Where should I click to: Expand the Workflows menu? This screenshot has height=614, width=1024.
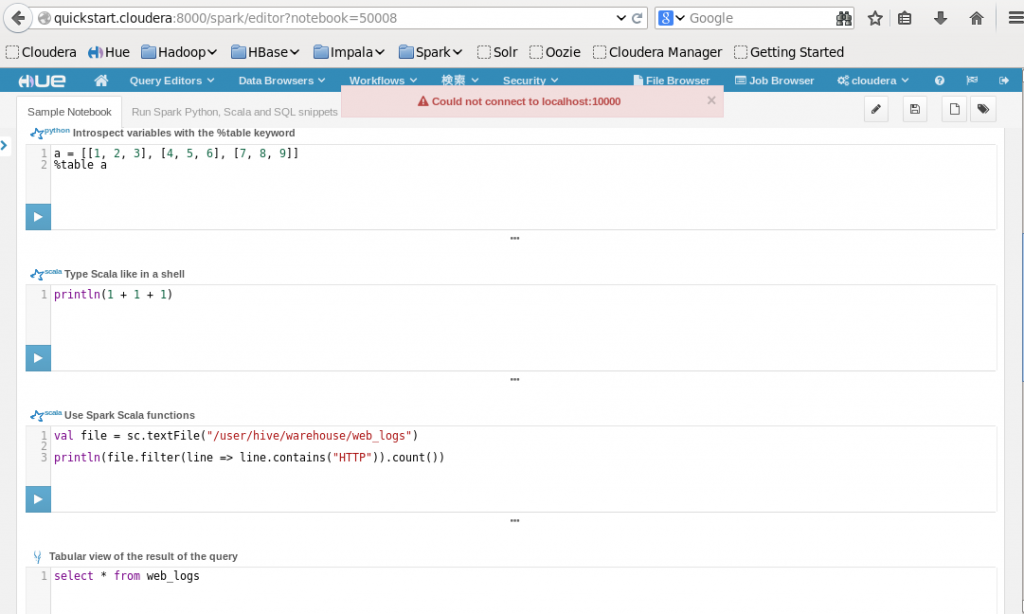383,80
